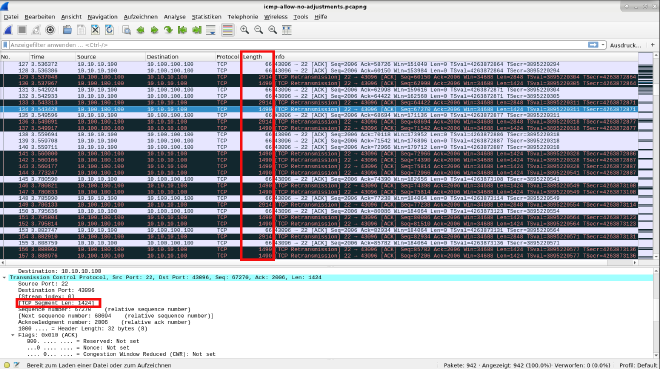The height and width of the screenshot is (369, 660).
Task: Sort by the No. column header
Action: pyautogui.click(x=14, y=57)
